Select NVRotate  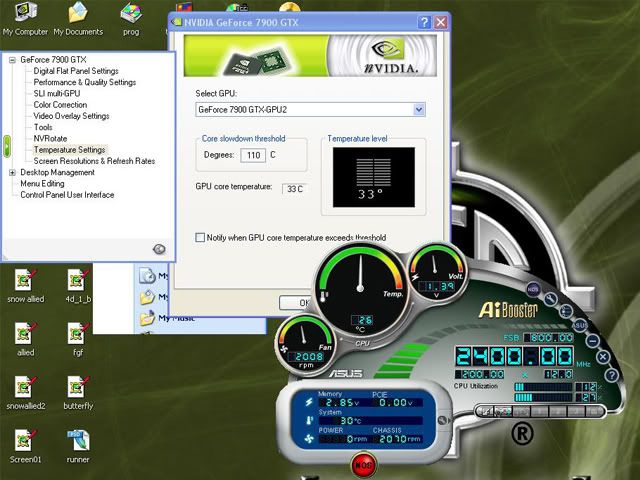(x=50, y=138)
